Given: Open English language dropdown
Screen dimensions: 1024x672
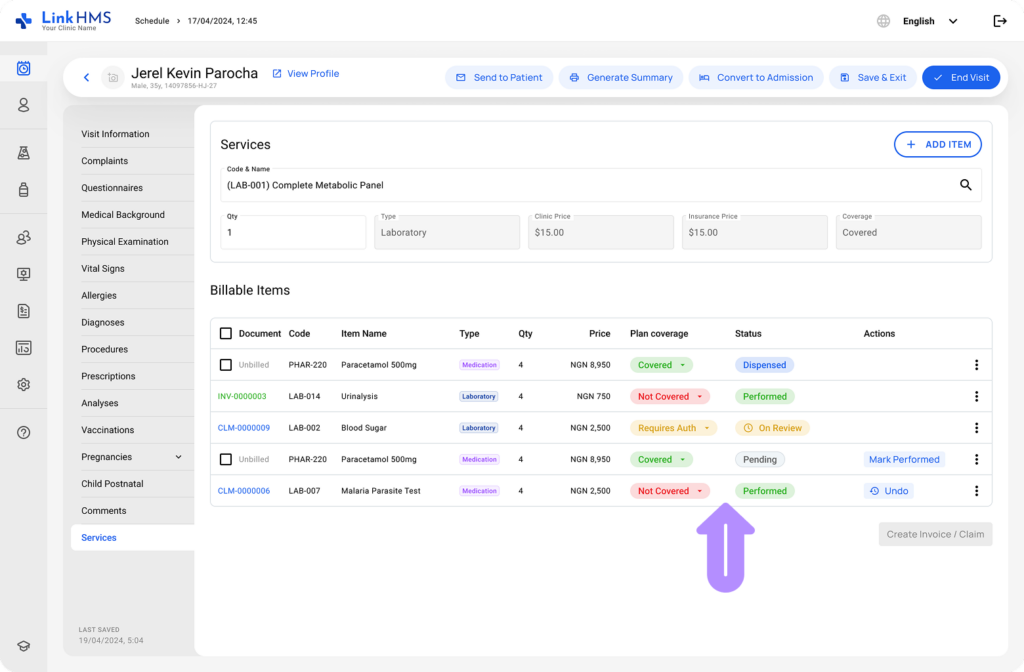Looking at the screenshot, I should coord(930,21).
